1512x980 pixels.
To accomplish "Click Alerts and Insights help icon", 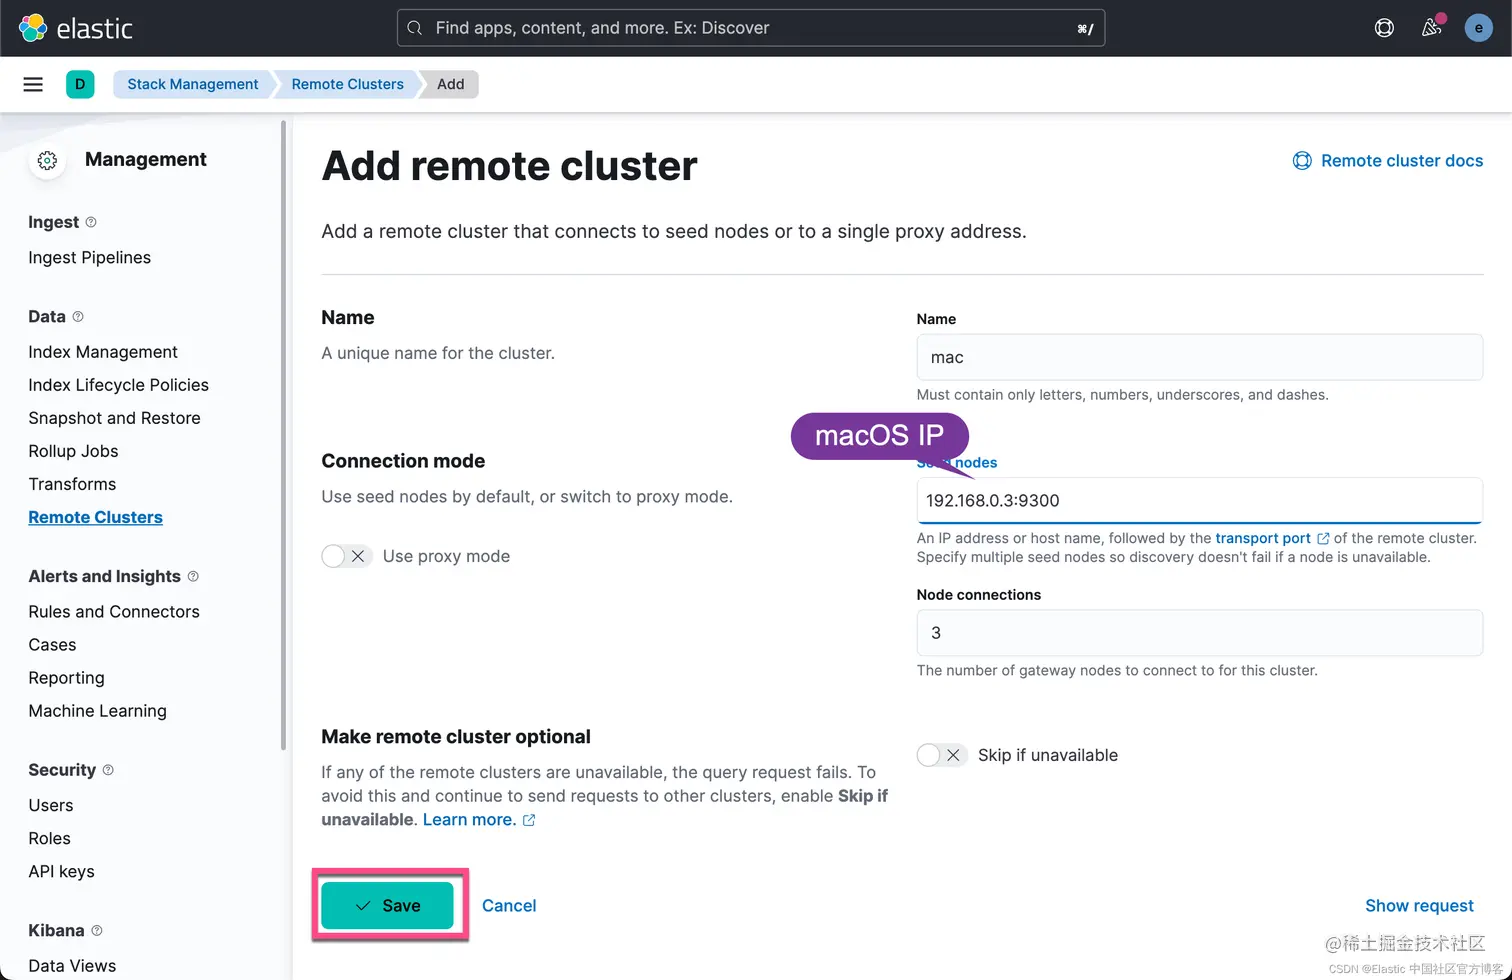I will point(193,576).
